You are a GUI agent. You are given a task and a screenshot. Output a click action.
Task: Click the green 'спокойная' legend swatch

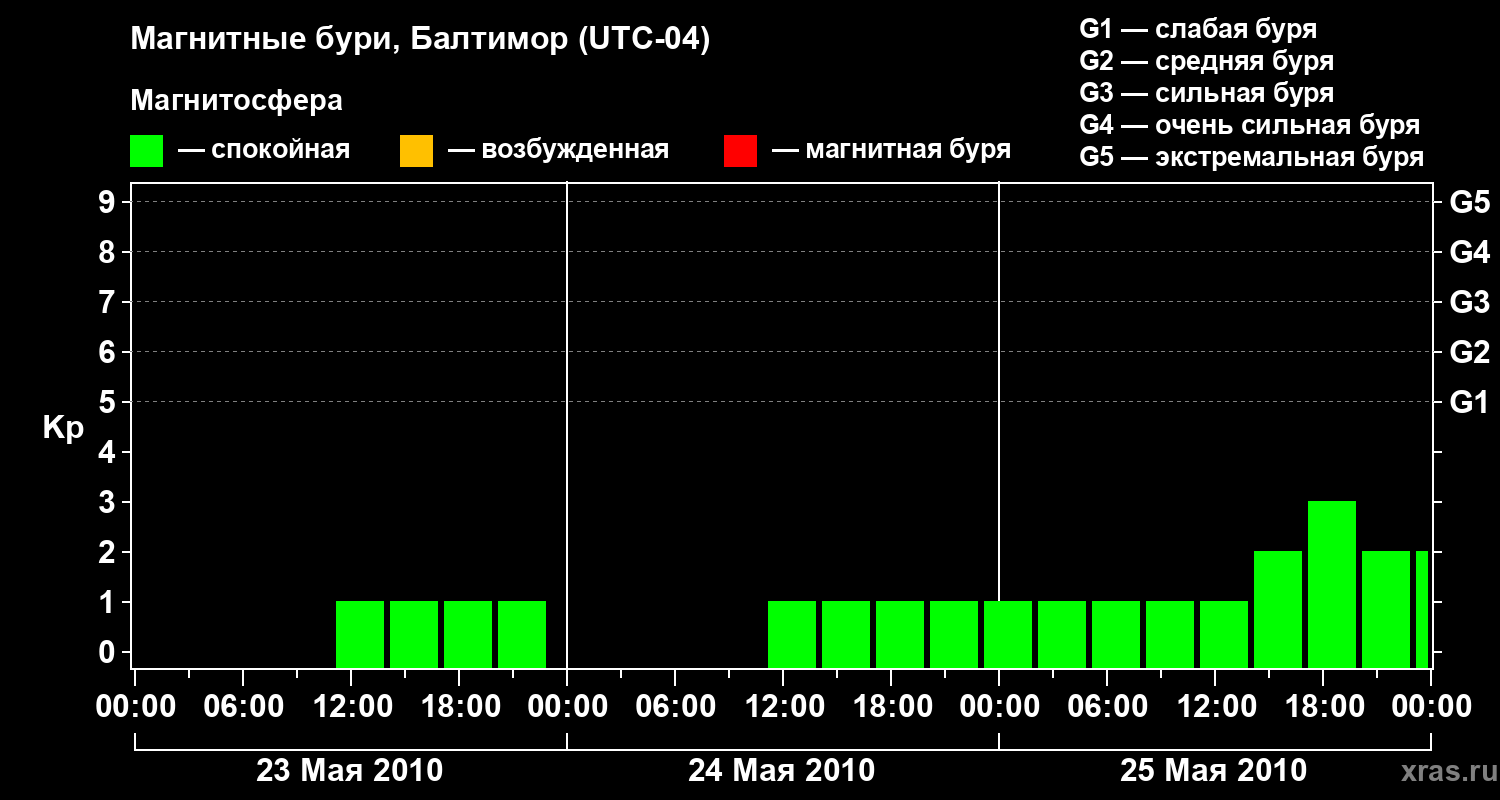(x=146, y=151)
